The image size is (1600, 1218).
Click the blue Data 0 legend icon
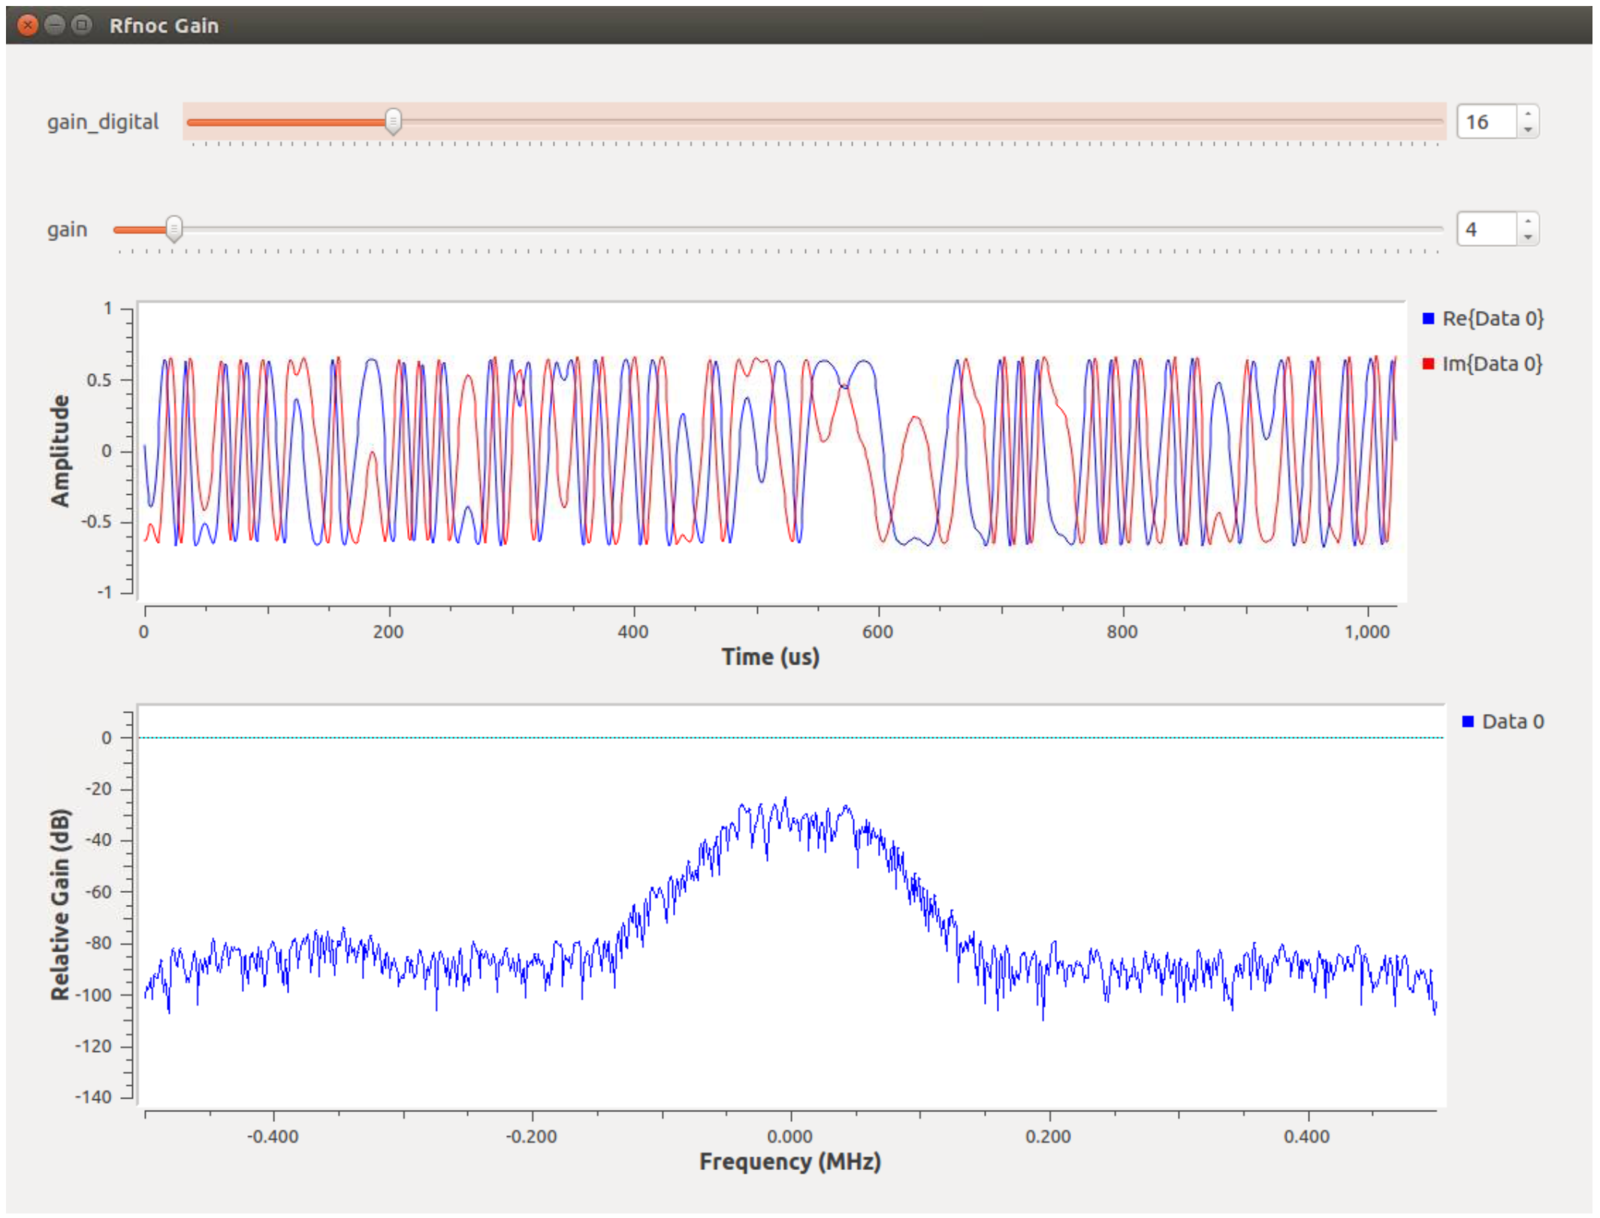click(1469, 720)
